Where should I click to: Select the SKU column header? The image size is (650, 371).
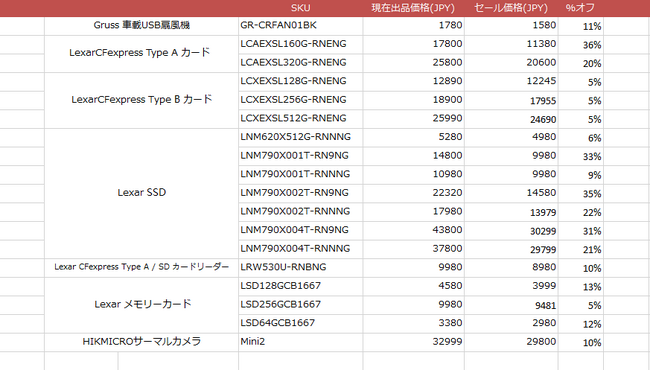(x=301, y=8)
